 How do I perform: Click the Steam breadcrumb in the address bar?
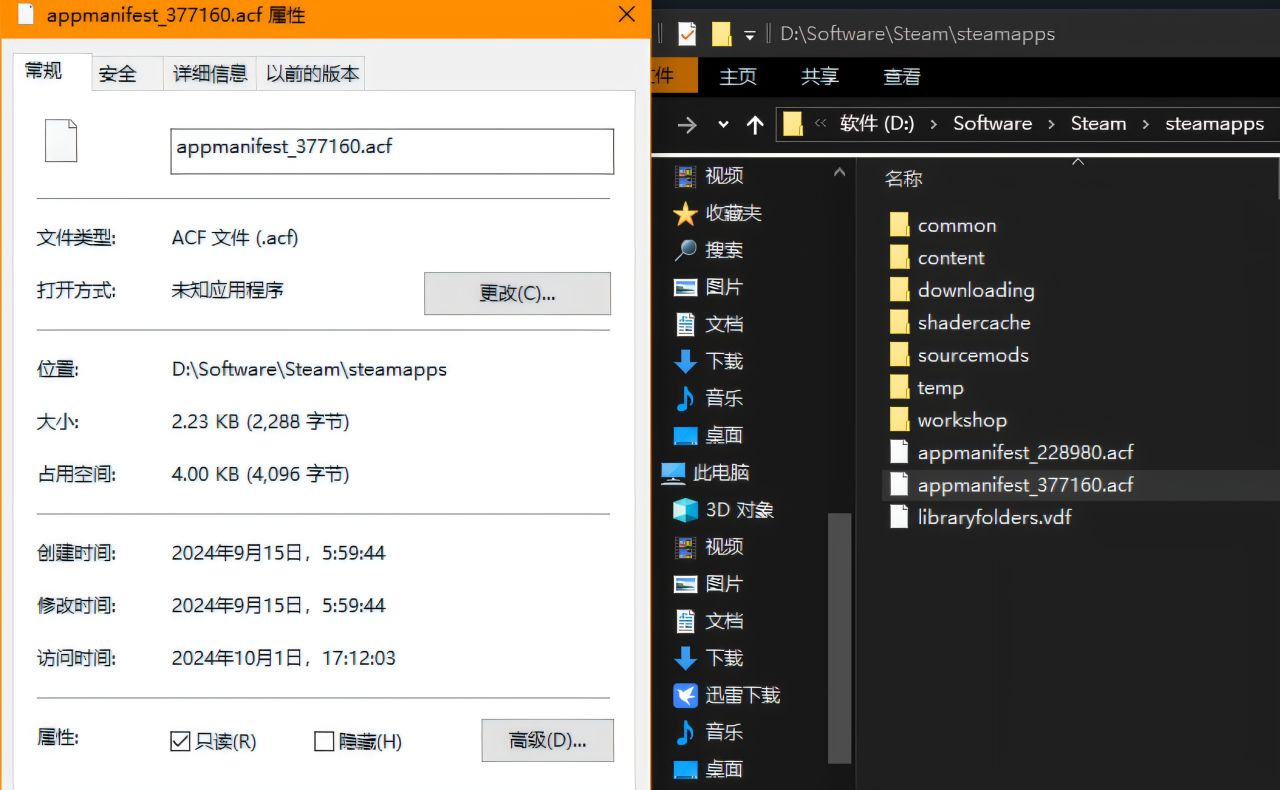pyautogui.click(x=1098, y=124)
